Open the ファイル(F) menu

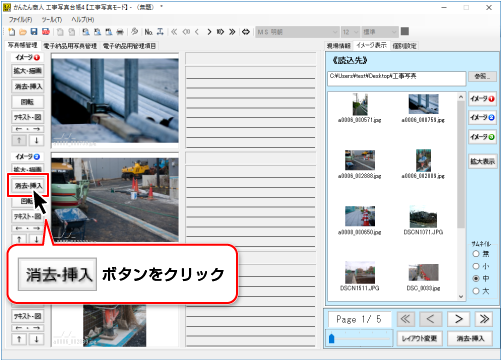[x=20, y=20]
